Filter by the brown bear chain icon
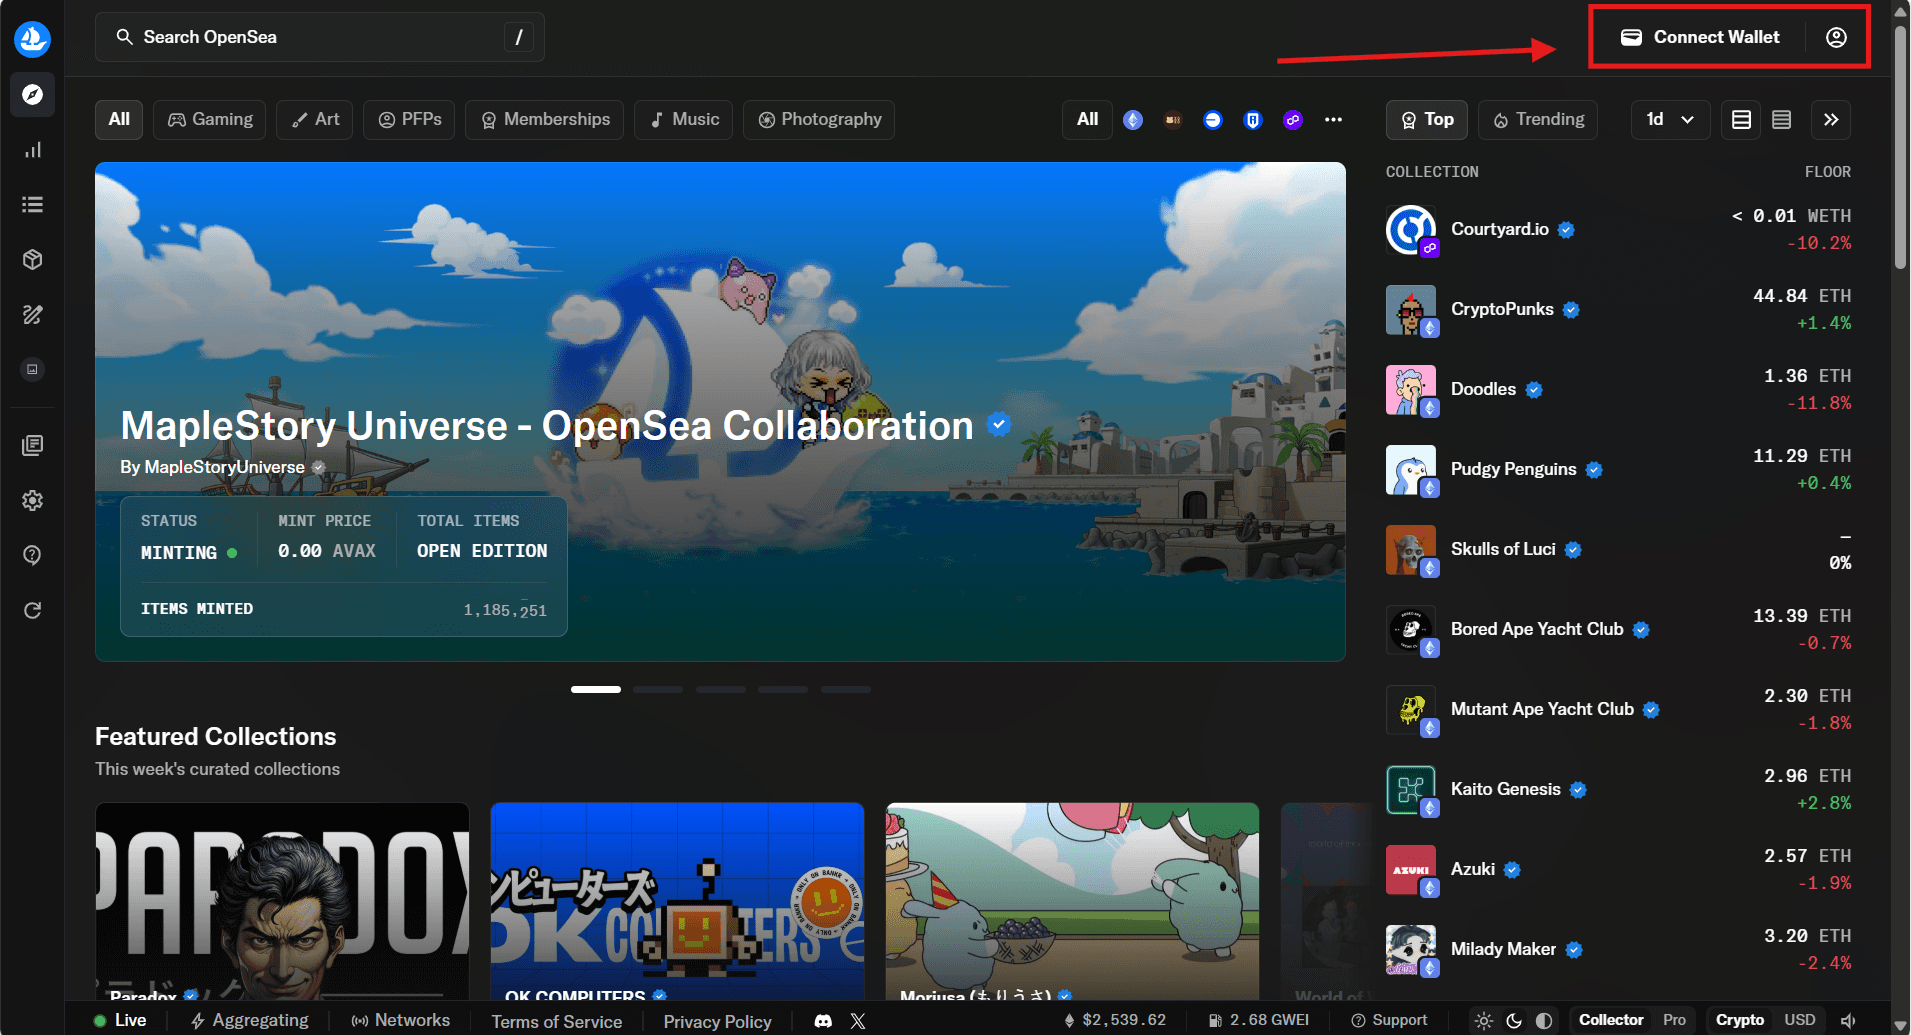The image size is (1911, 1035). (1173, 120)
